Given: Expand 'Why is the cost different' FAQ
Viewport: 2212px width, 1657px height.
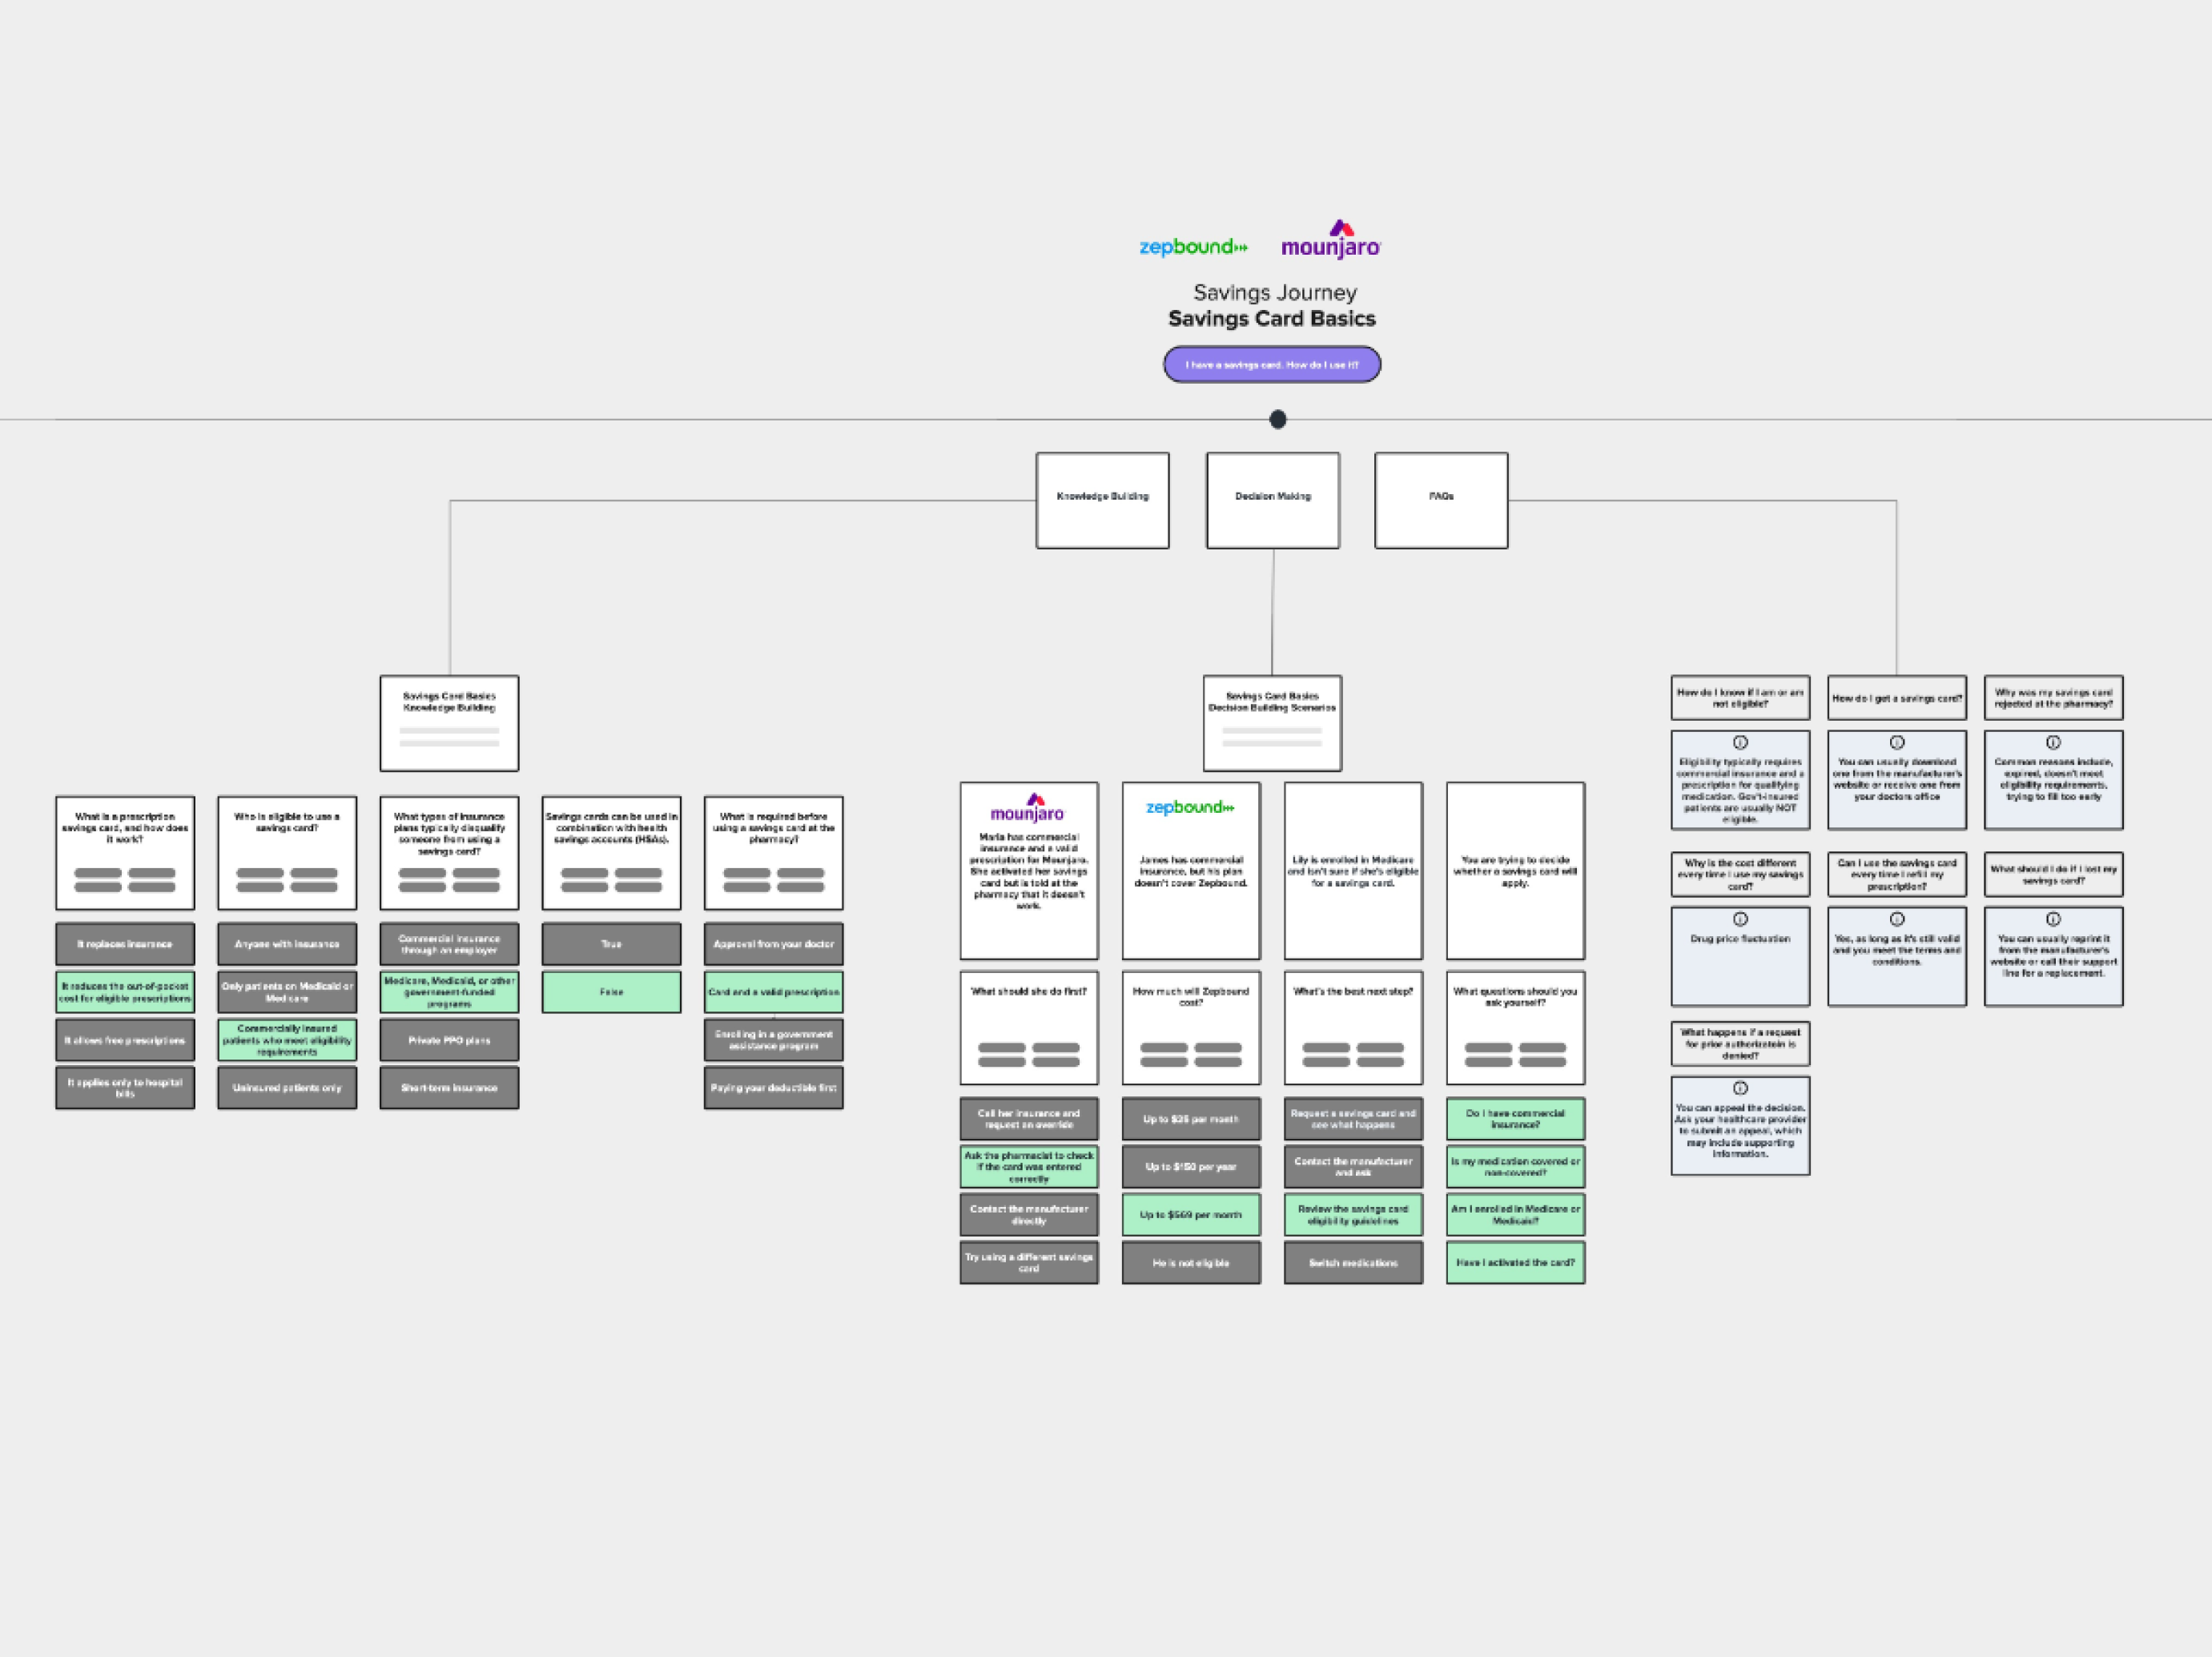Looking at the screenshot, I should pyautogui.click(x=1740, y=874).
